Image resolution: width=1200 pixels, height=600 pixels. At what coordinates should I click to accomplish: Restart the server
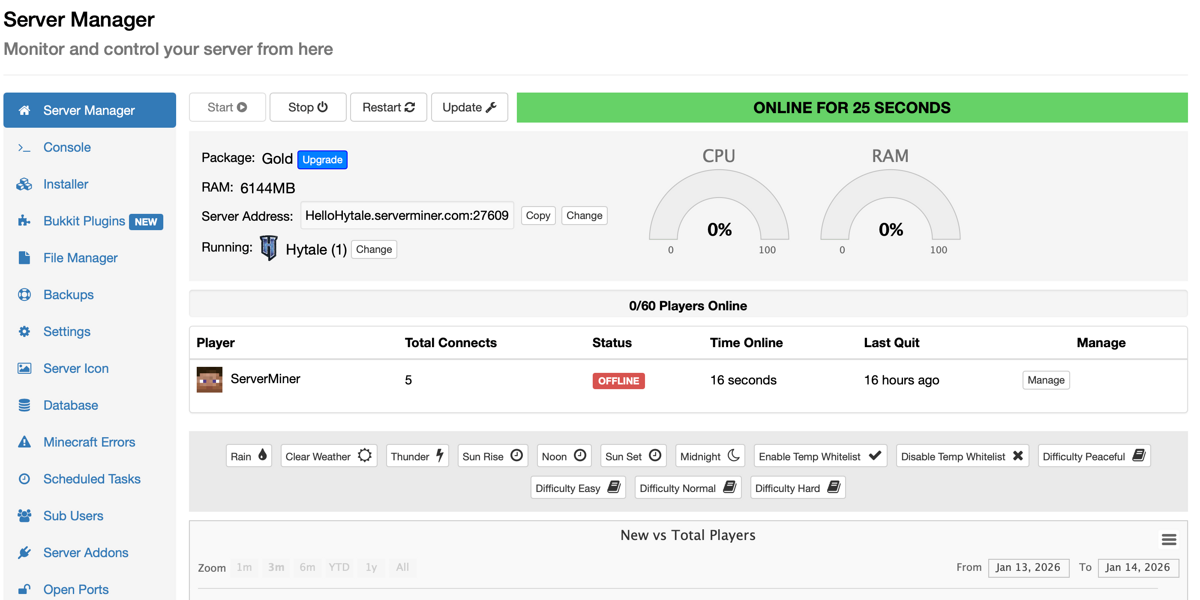click(x=388, y=107)
